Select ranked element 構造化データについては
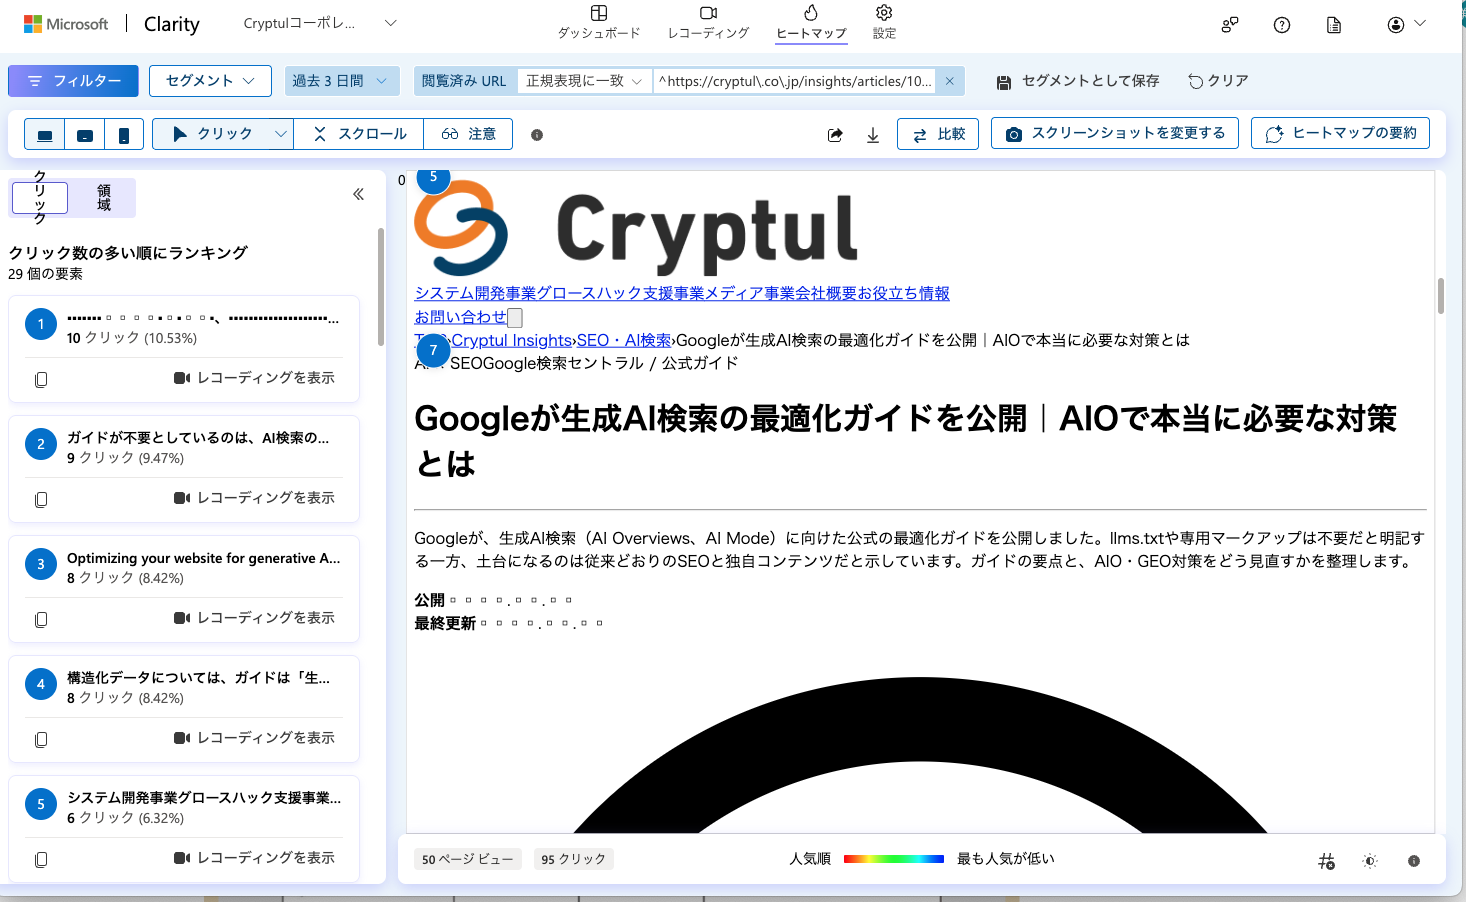 point(198,678)
